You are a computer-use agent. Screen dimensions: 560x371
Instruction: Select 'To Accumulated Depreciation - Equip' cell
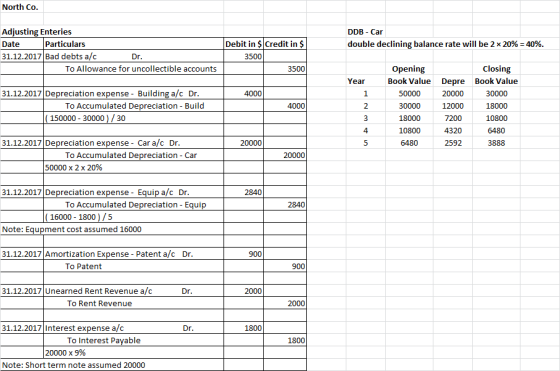click(134, 205)
